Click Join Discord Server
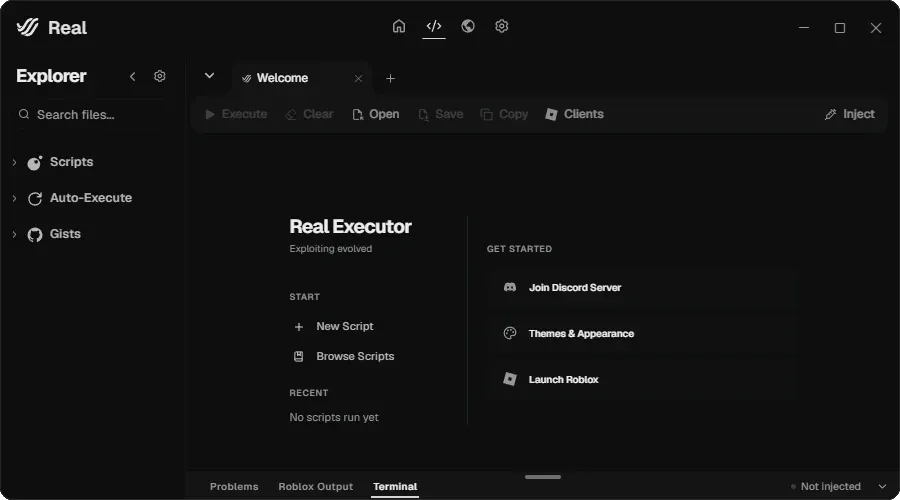Viewport: 900px width, 500px height. (x=643, y=288)
